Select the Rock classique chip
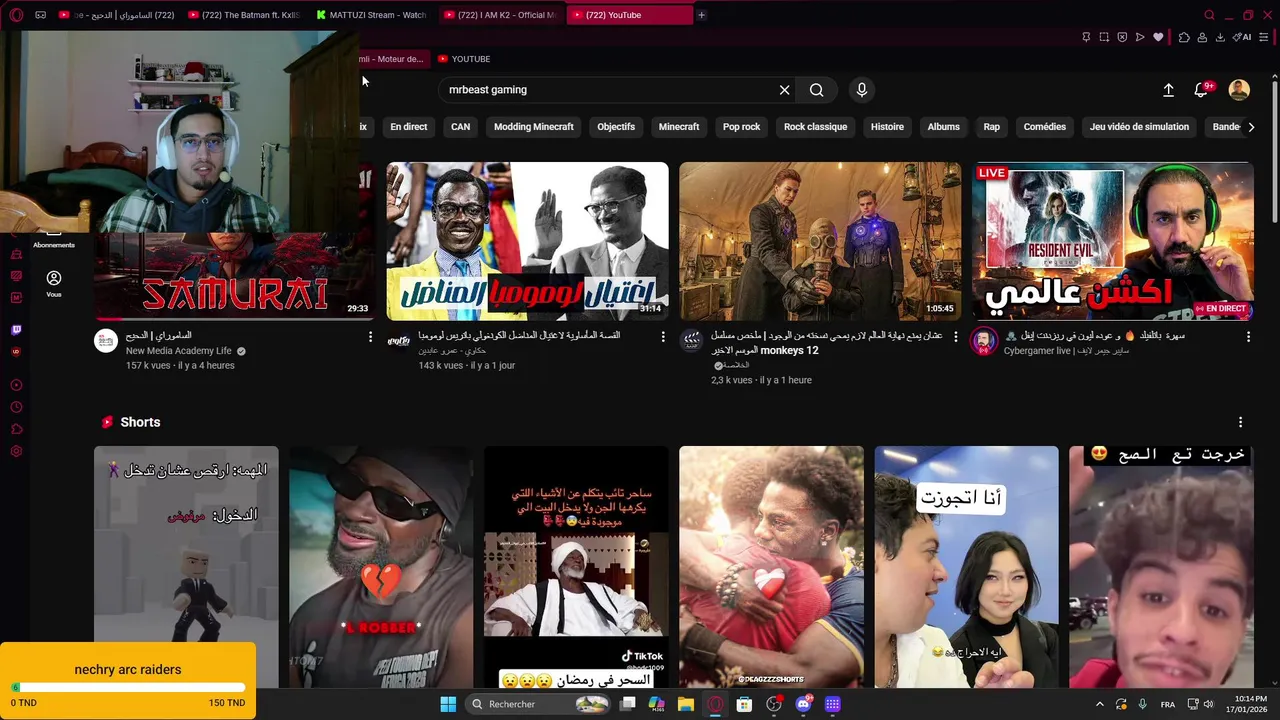 tap(815, 127)
